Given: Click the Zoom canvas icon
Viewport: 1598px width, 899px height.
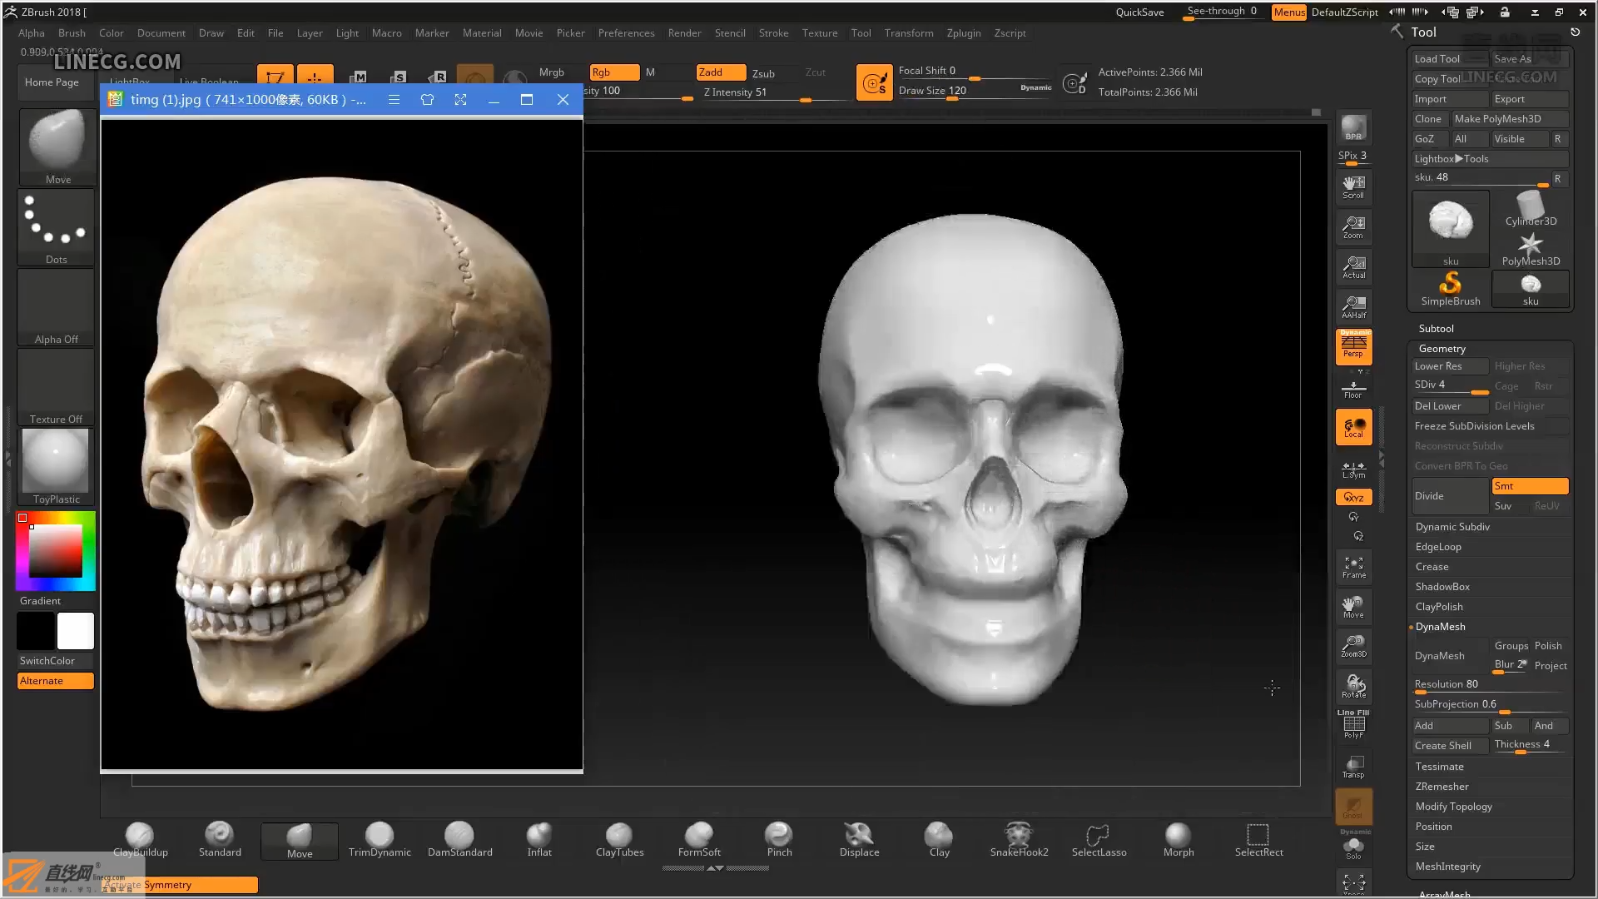Looking at the screenshot, I should [x=1353, y=226].
